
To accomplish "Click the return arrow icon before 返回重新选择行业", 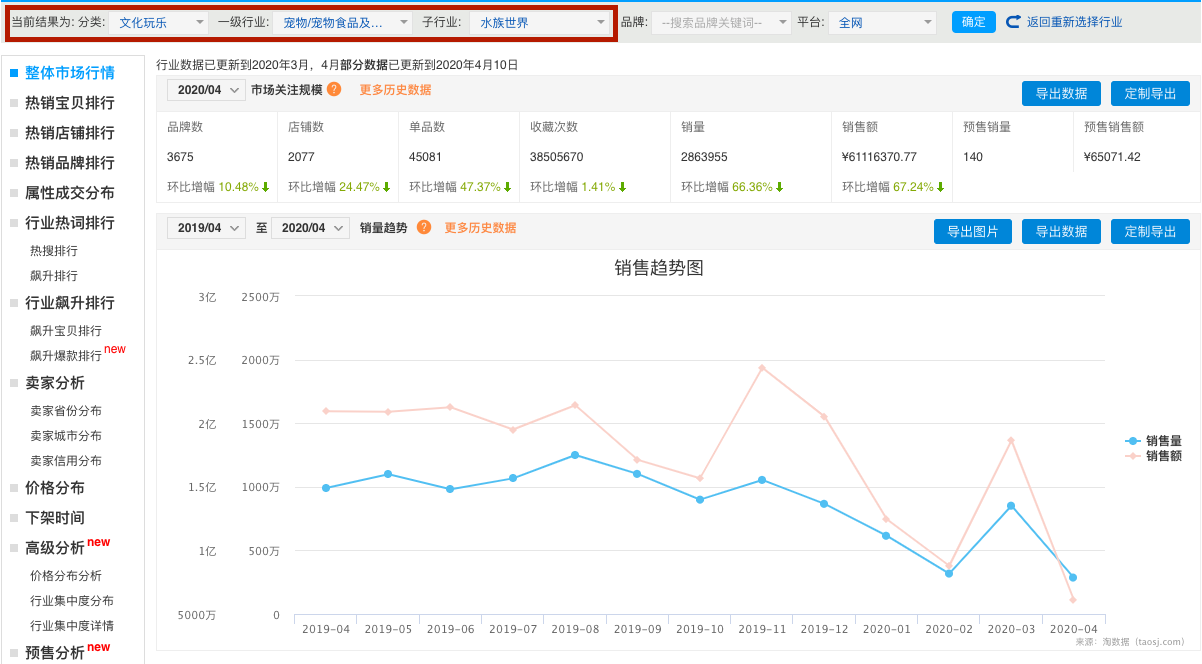I will [1015, 21].
